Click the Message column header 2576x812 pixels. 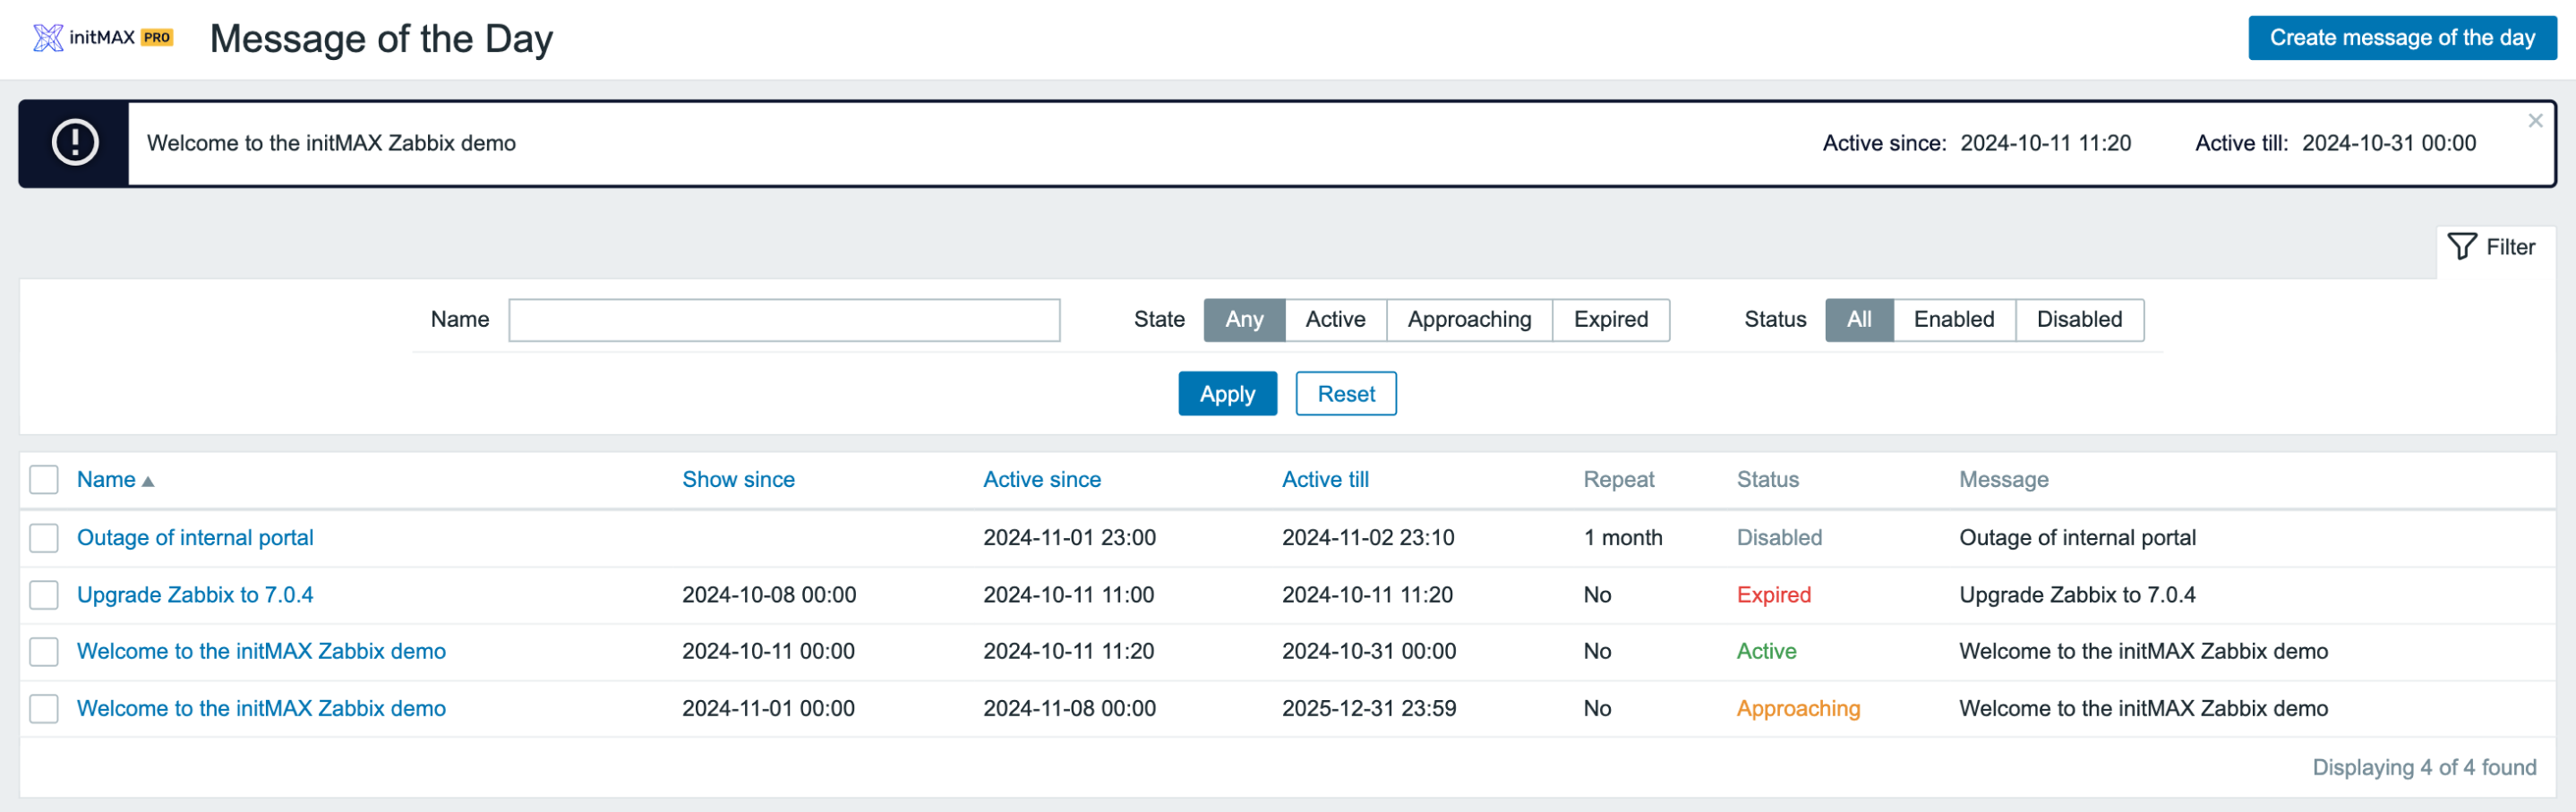pos(2003,480)
